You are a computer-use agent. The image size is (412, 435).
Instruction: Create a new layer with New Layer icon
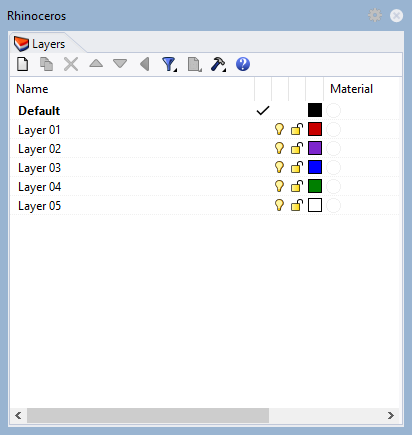23,64
